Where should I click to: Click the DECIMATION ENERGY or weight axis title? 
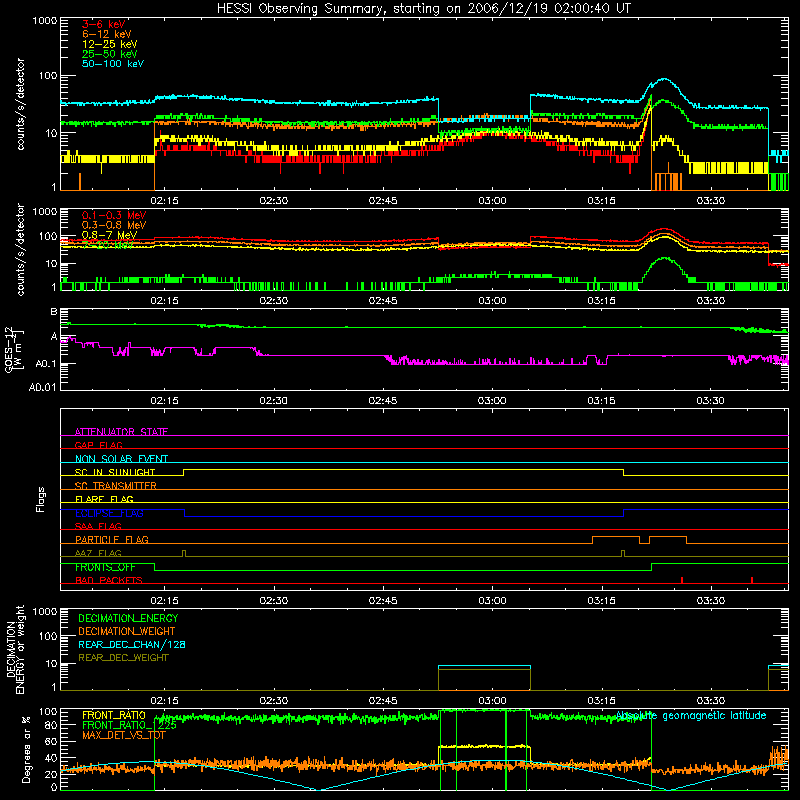click(x=15, y=649)
